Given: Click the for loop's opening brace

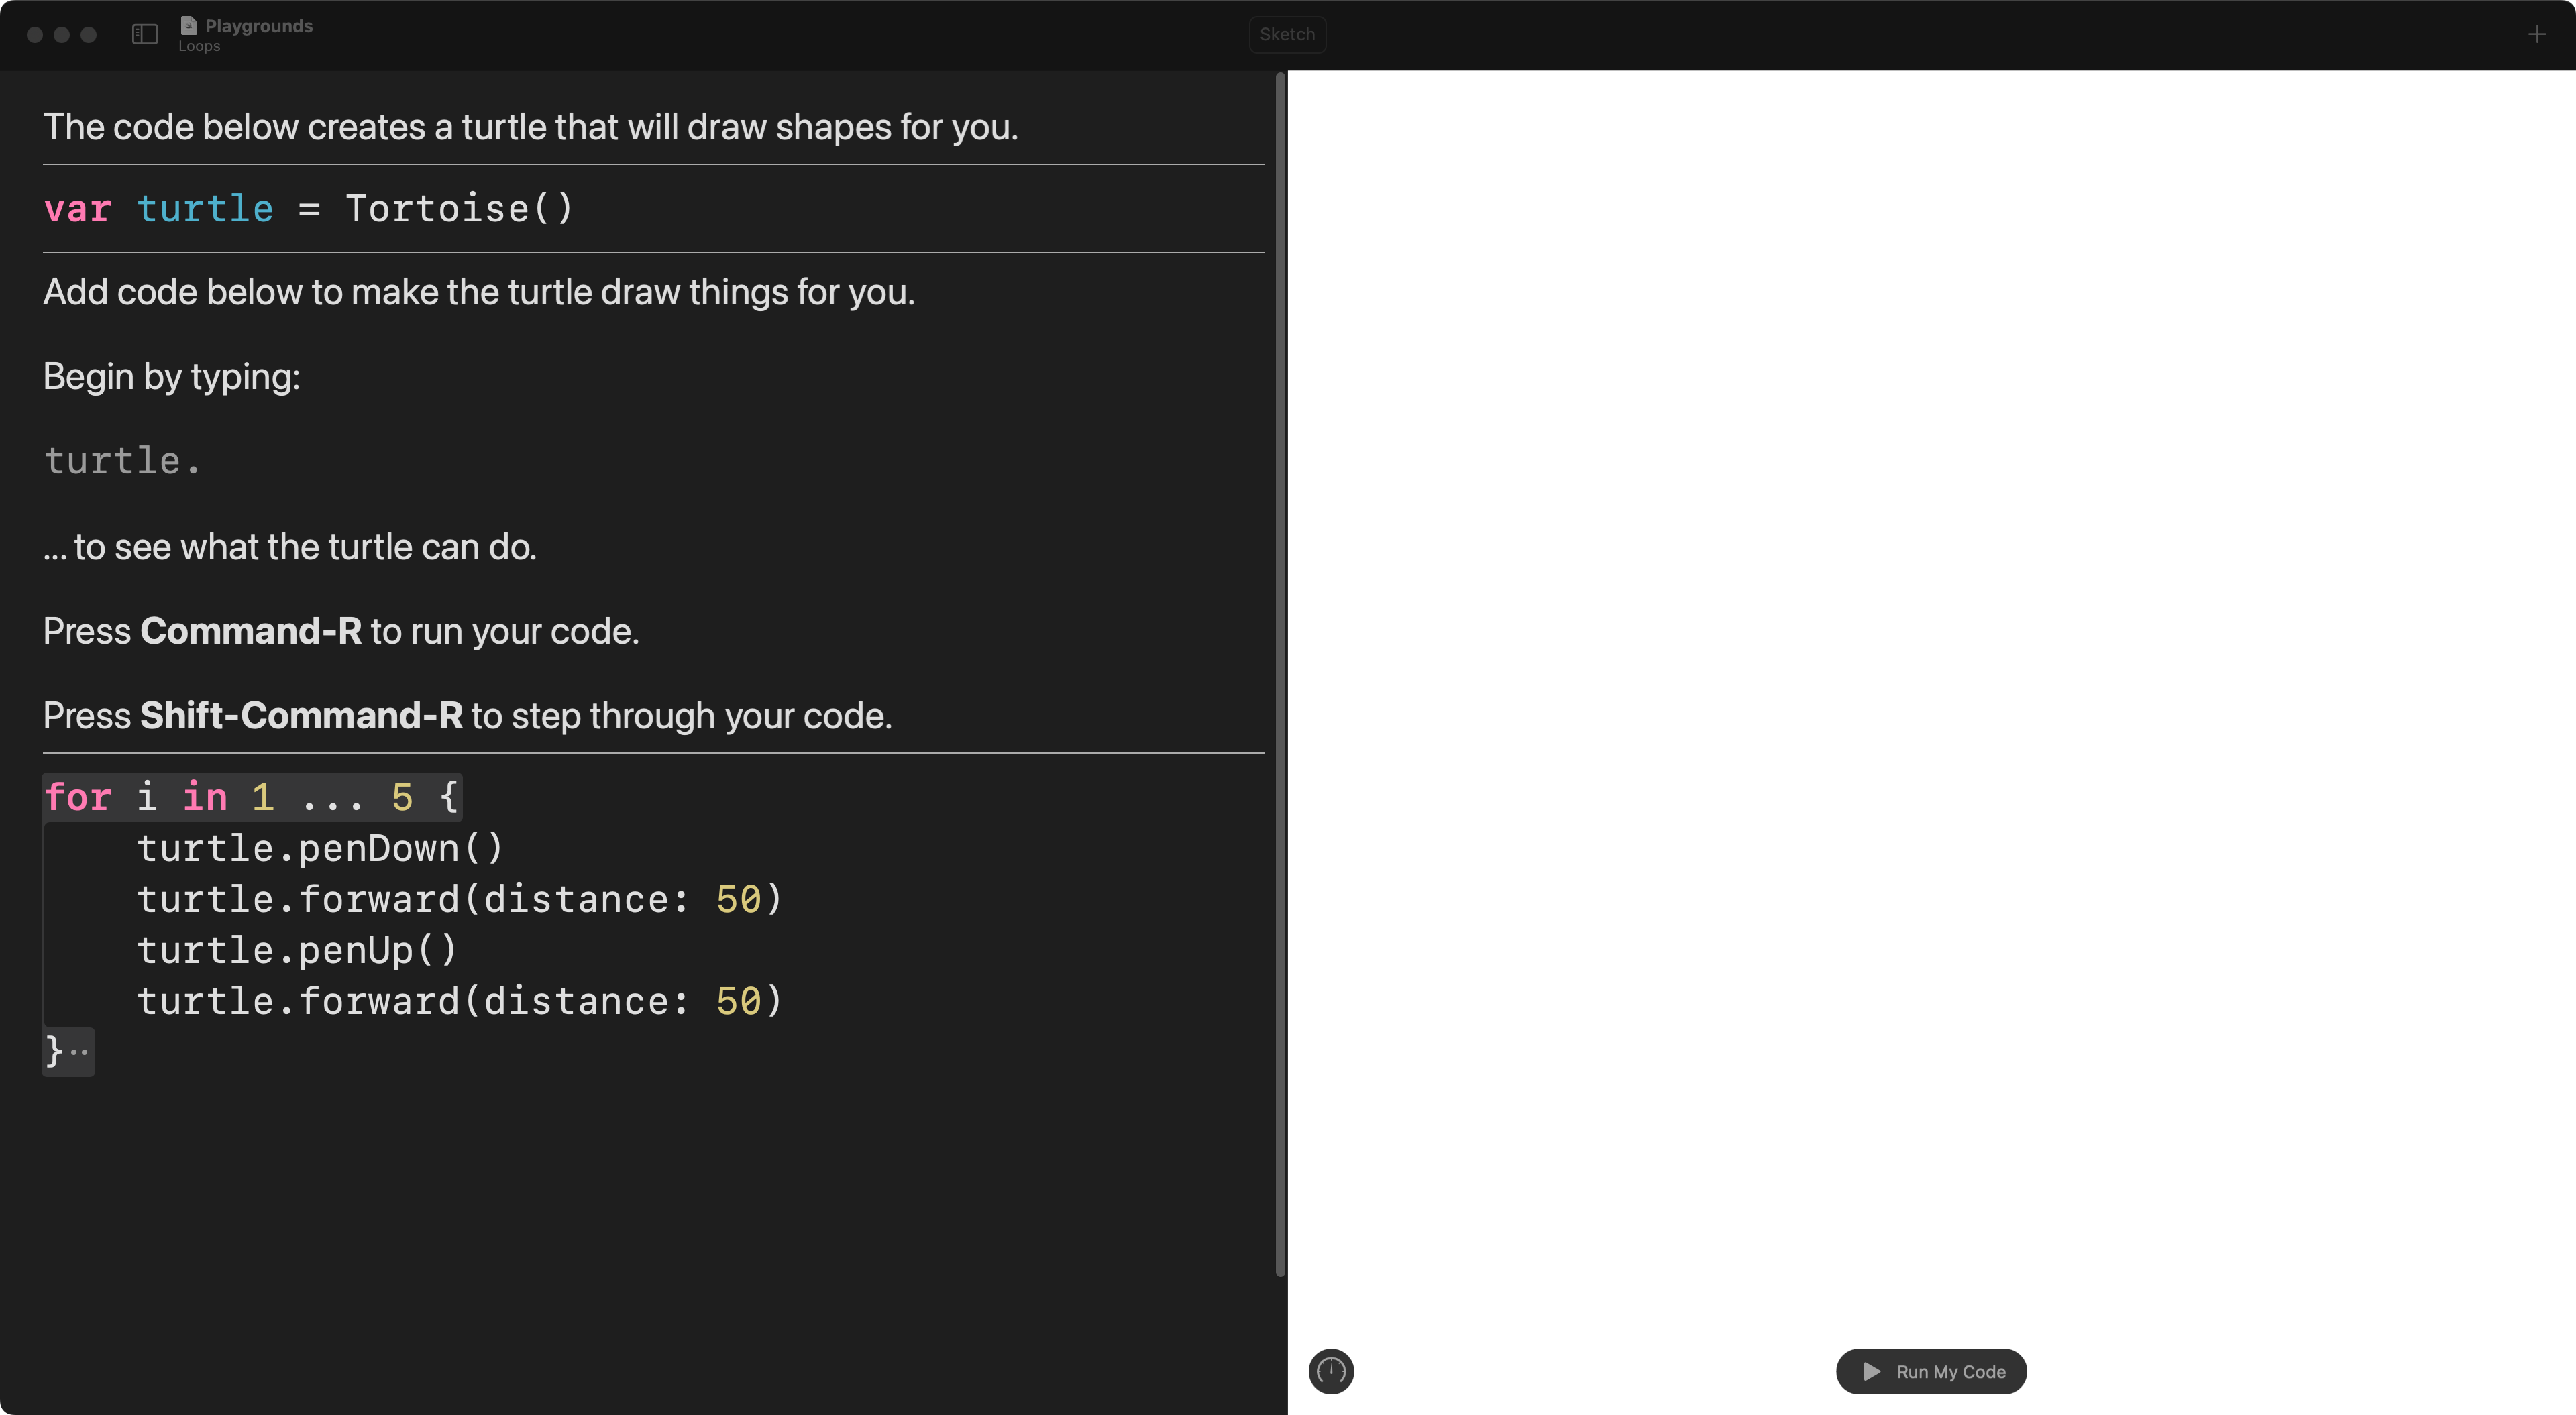Looking at the screenshot, I should point(449,797).
